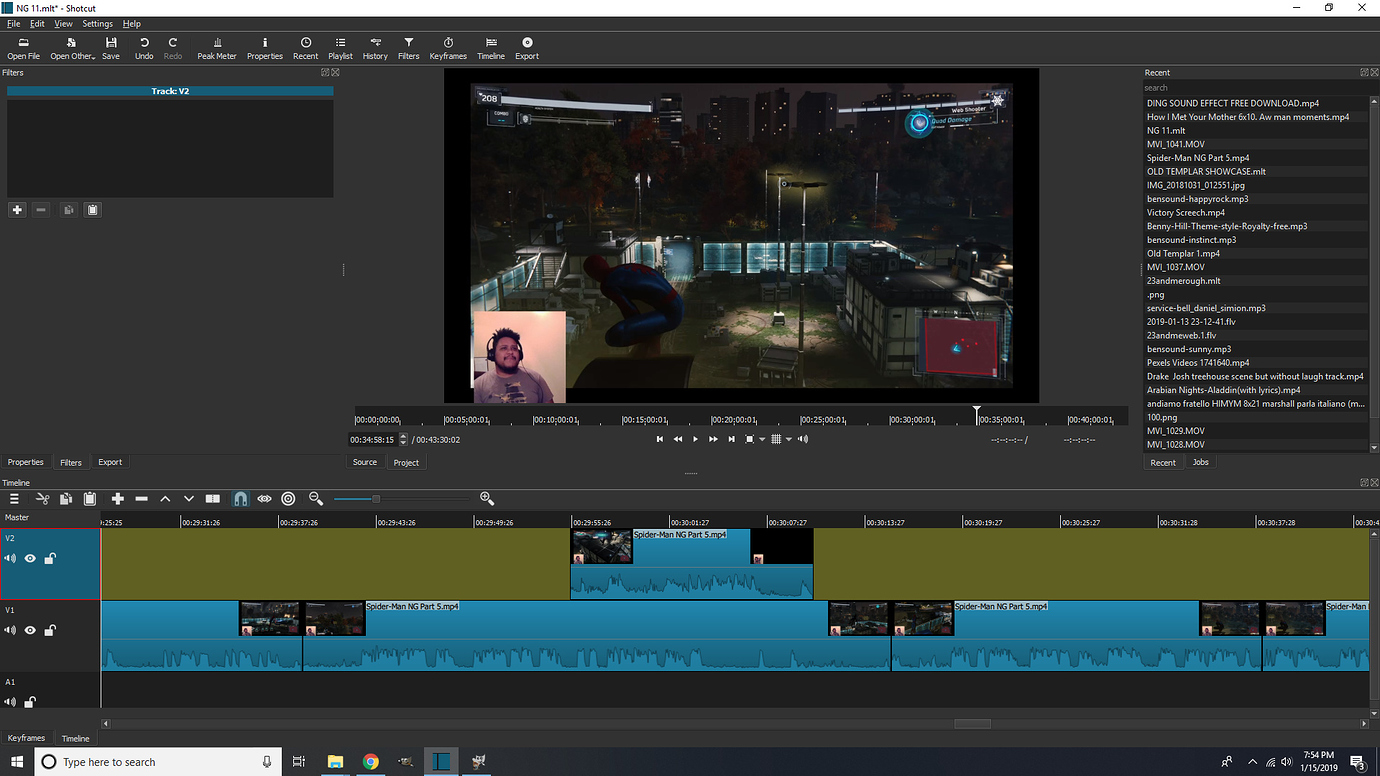Cut the clip with the scissors icon
Screen dimensions: 1380x776
click(42, 498)
